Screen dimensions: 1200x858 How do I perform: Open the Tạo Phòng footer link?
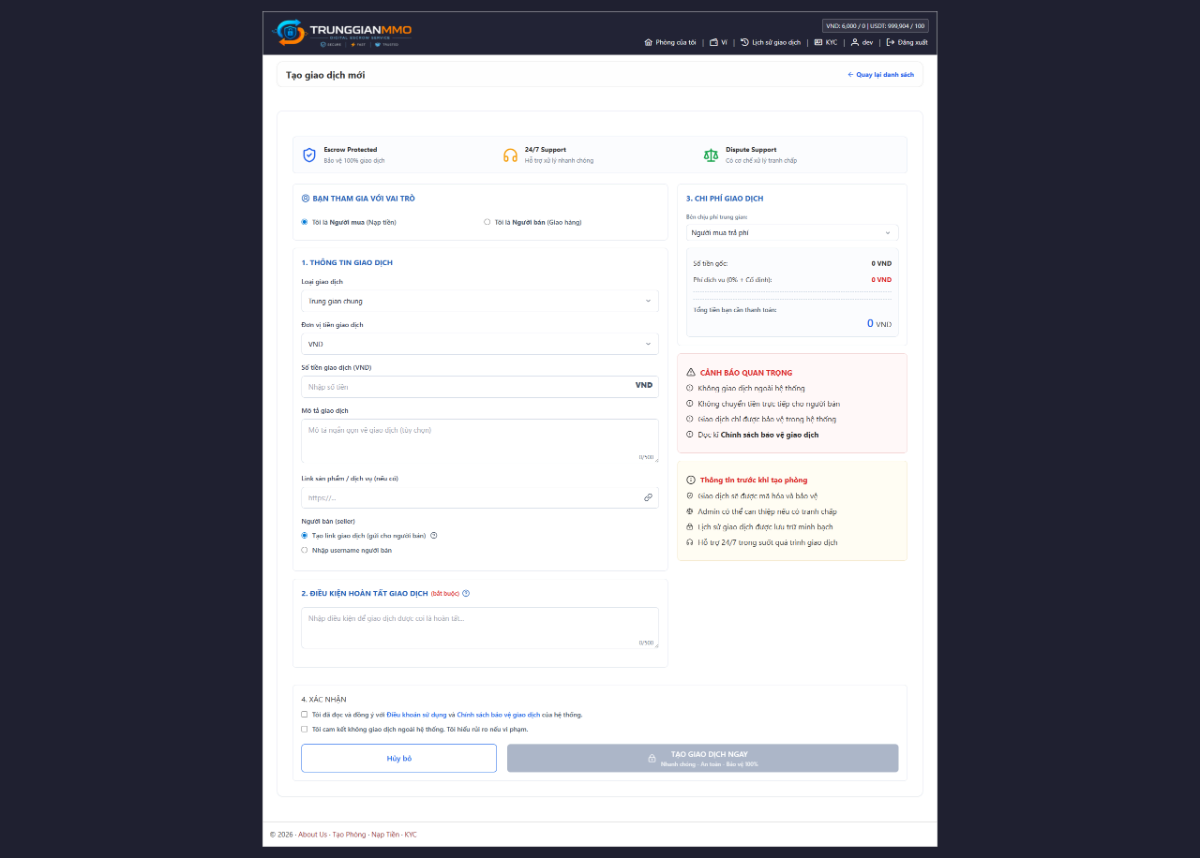tap(349, 834)
